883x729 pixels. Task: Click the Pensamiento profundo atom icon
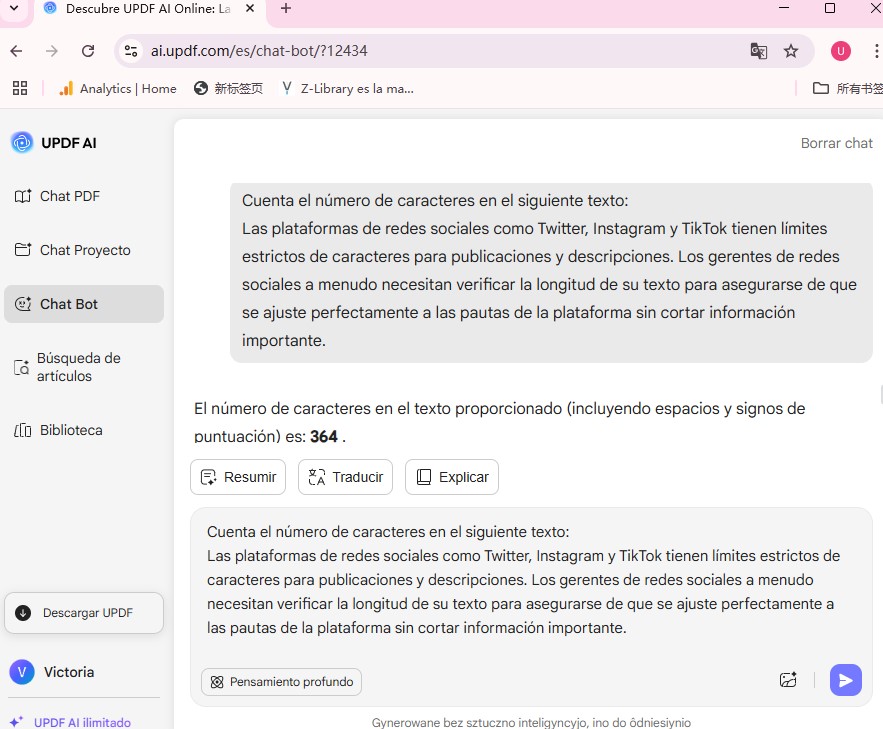click(x=217, y=682)
